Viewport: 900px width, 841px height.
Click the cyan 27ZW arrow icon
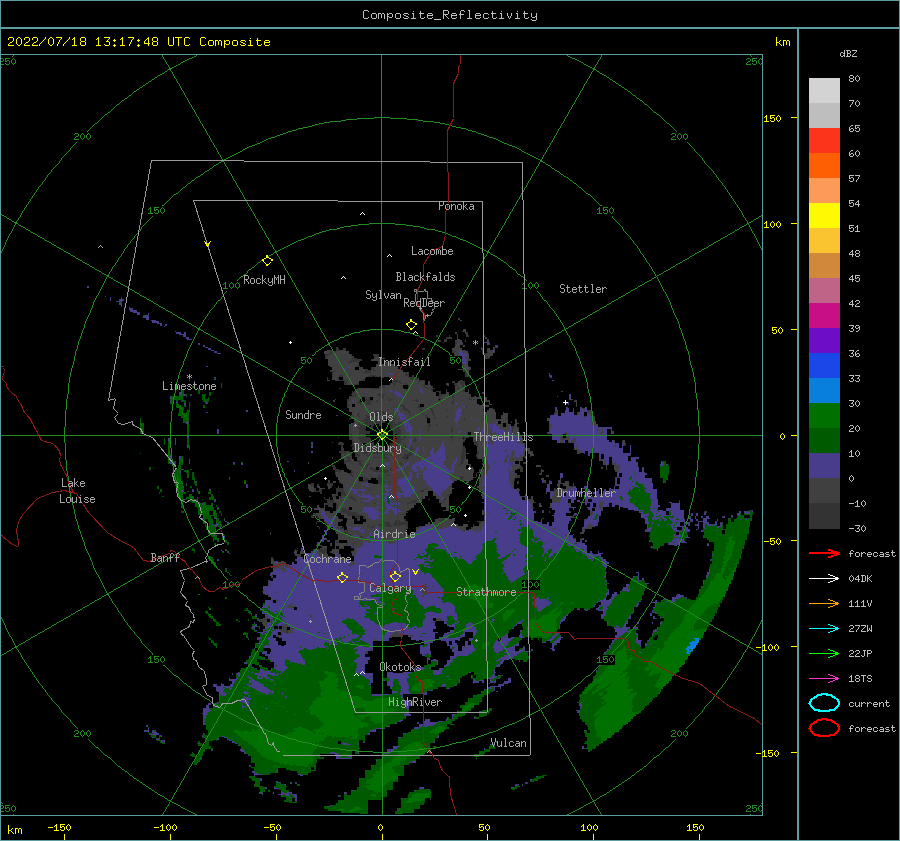(824, 629)
